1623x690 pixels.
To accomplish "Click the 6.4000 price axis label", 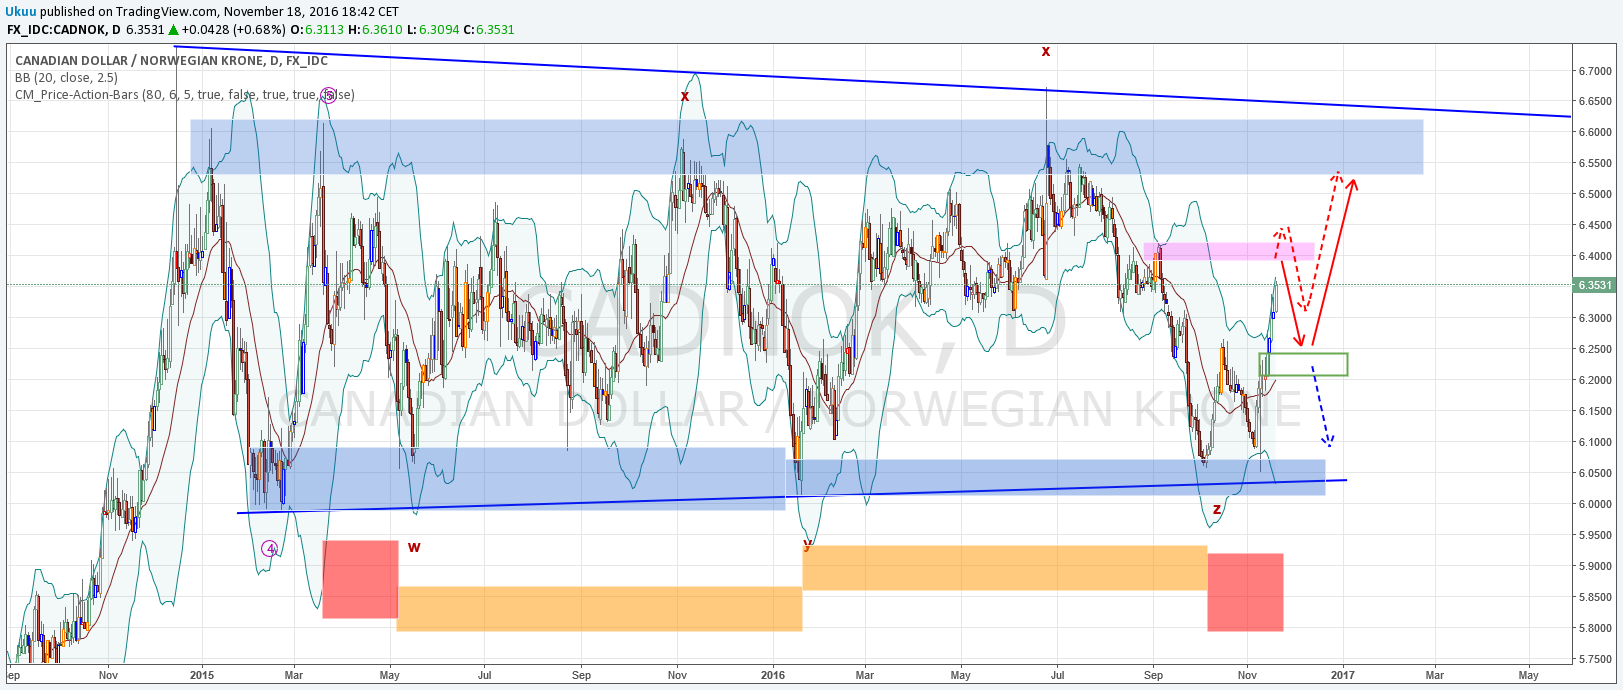I will 1595,256.
